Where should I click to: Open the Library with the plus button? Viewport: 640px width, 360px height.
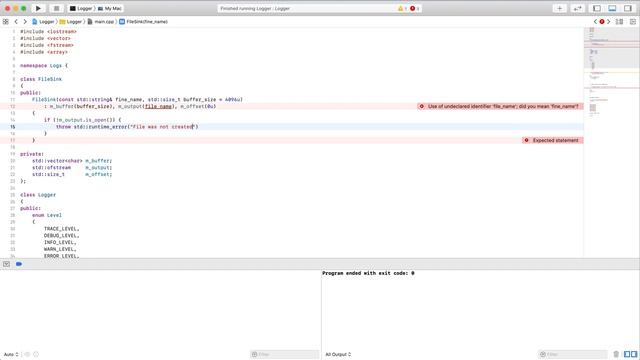(560, 8)
